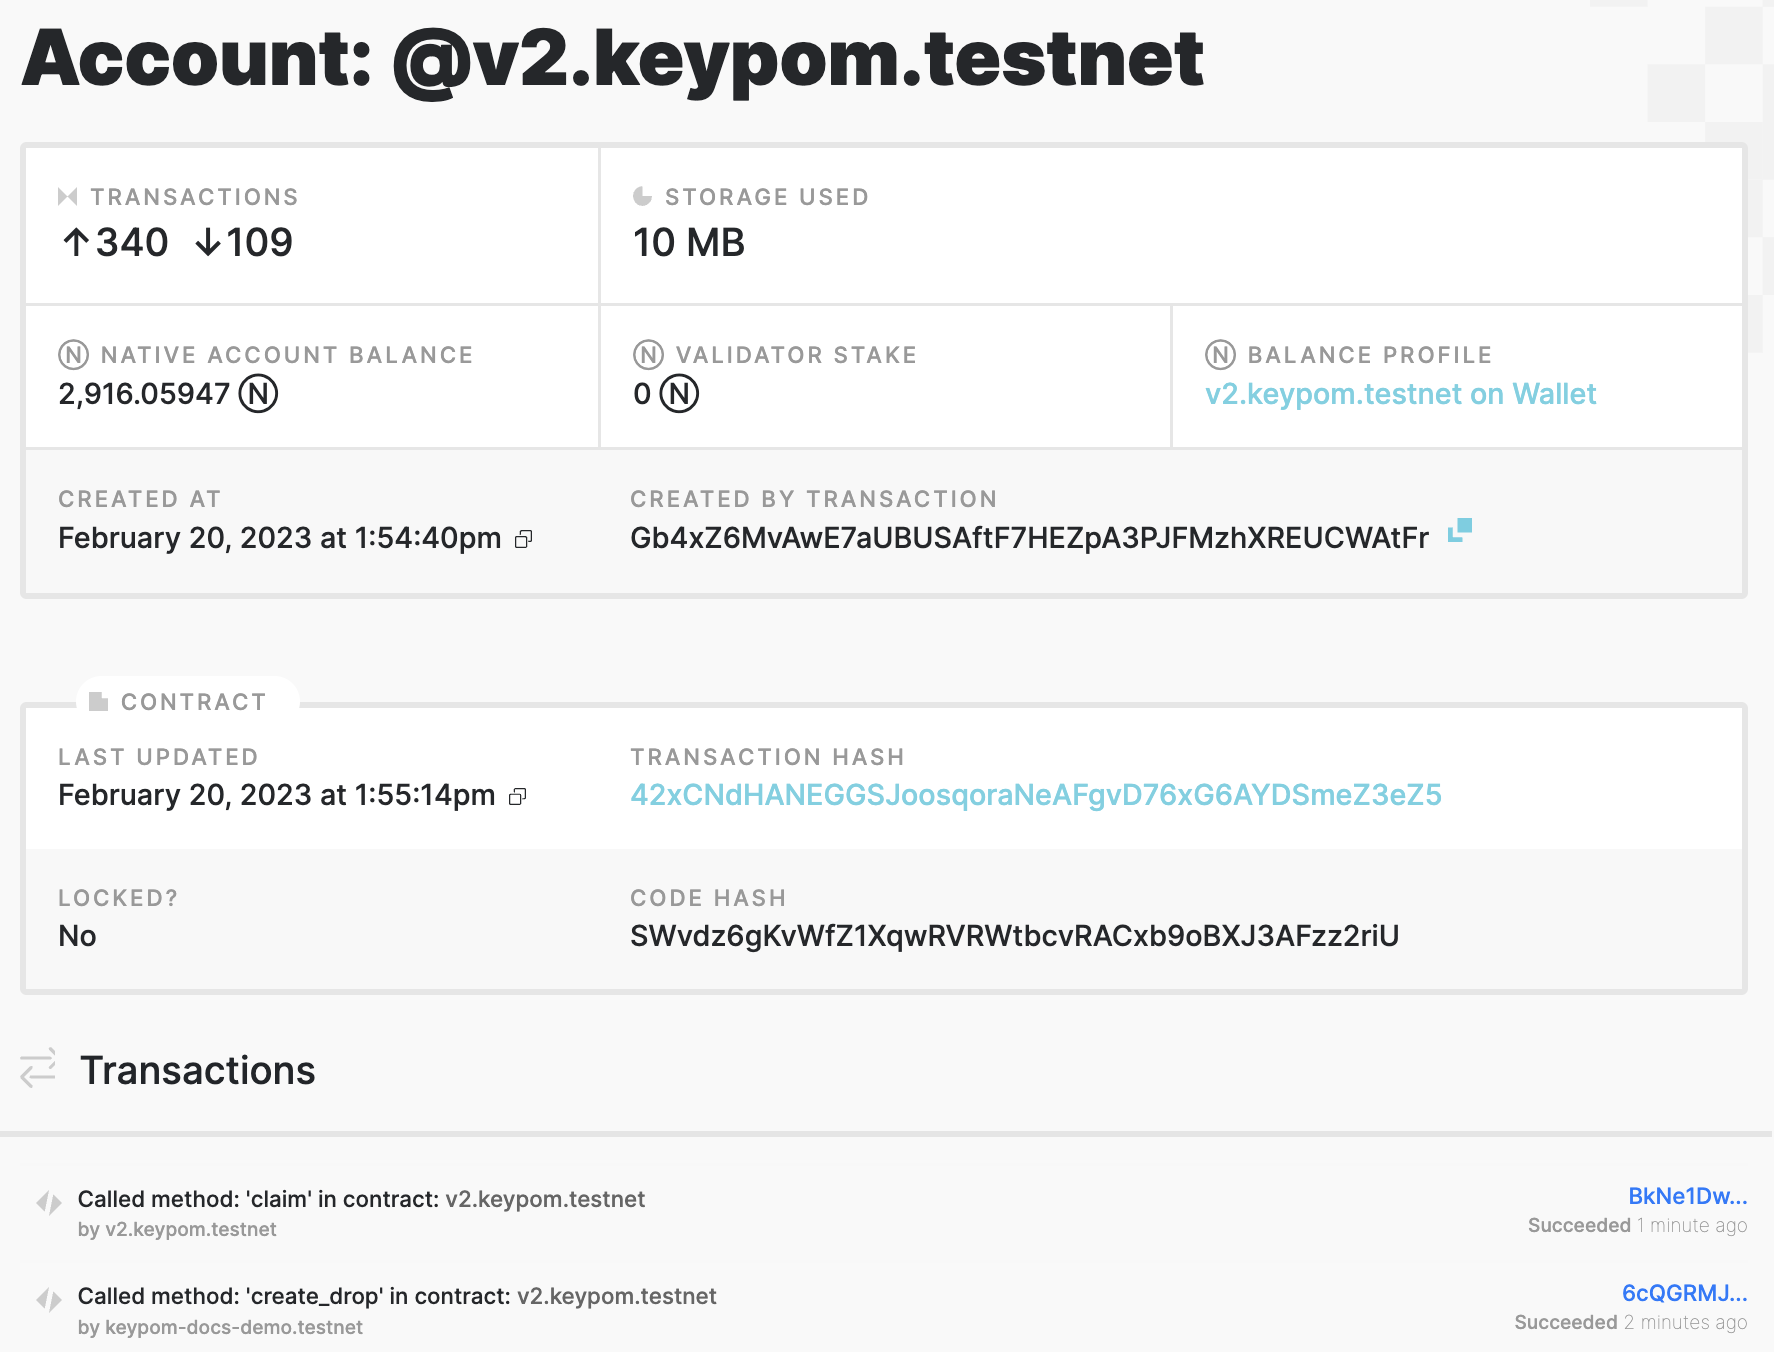The image size is (1774, 1352).
Task: Click contract name in 'create_drop' transaction row
Action: coord(617,1296)
